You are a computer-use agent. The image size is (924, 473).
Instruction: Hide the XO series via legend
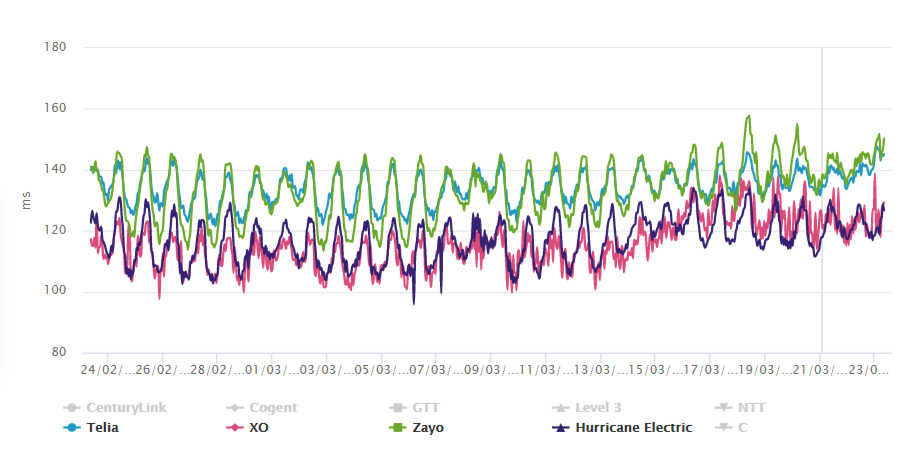[248, 428]
